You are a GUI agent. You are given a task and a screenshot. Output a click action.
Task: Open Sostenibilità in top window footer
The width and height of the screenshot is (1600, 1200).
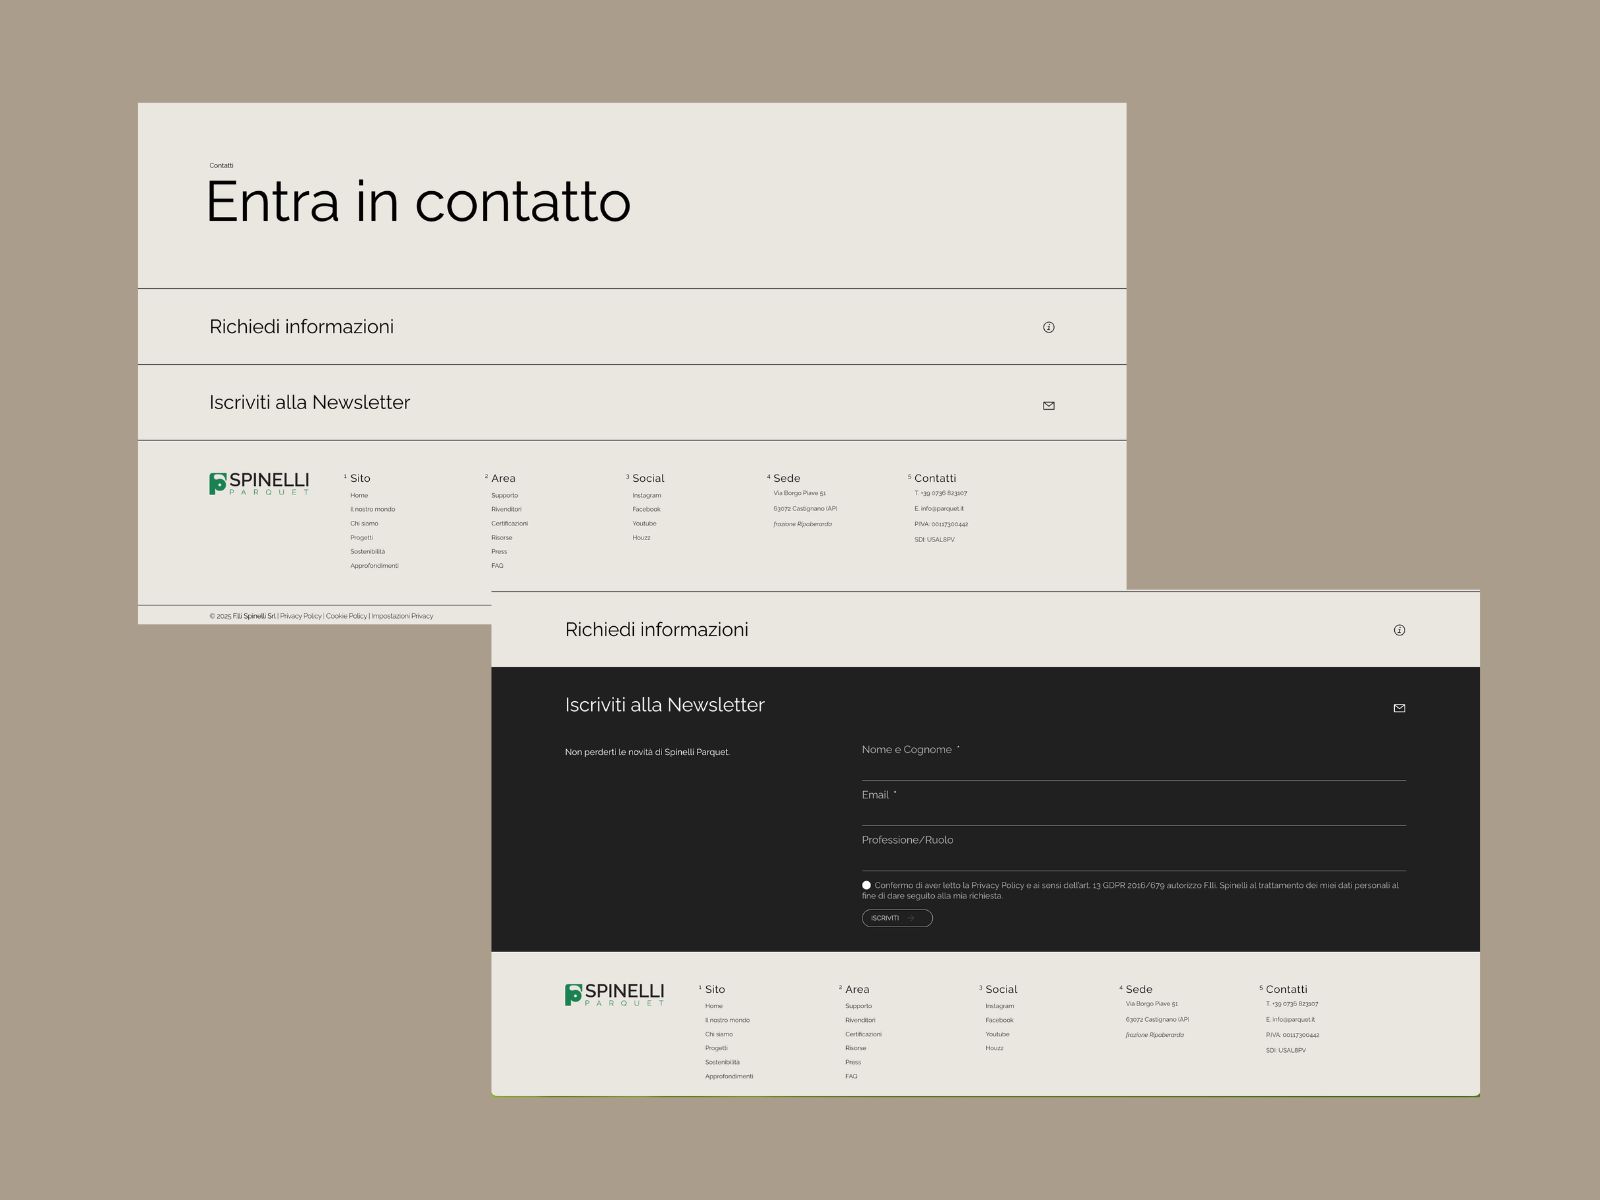[367, 551]
